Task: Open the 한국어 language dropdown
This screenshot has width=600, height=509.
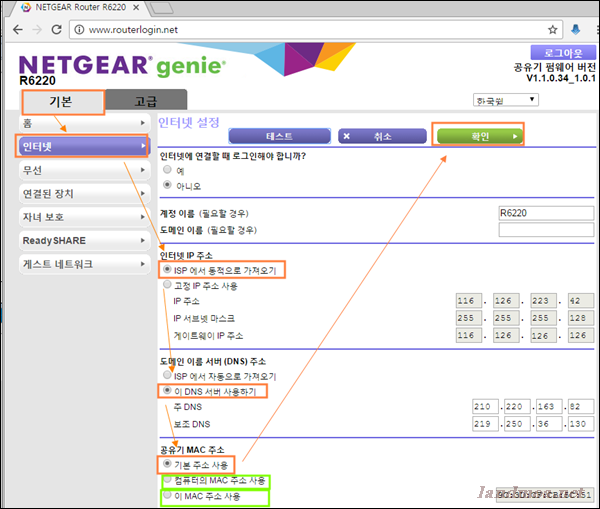Action: (505, 100)
